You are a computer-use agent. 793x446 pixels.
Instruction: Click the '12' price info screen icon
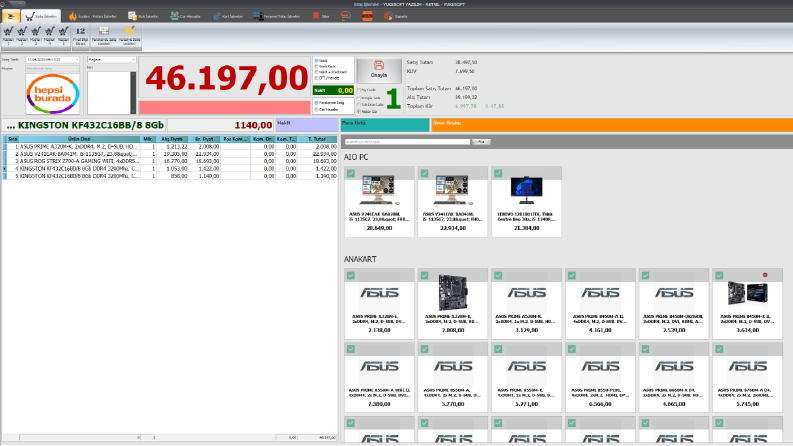[80, 36]
